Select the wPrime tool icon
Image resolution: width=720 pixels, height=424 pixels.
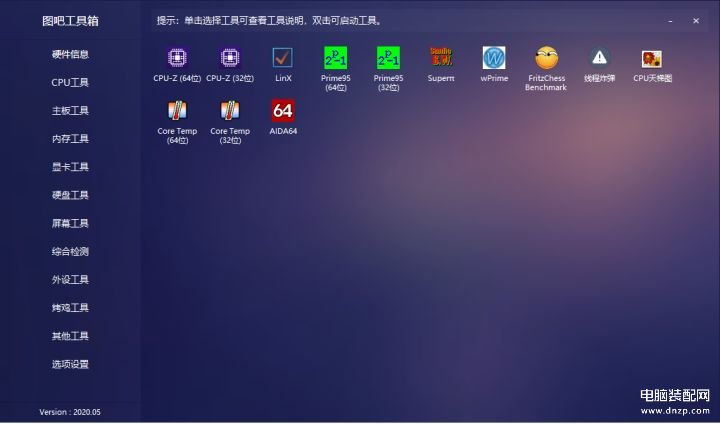click(x=494, y=58)
